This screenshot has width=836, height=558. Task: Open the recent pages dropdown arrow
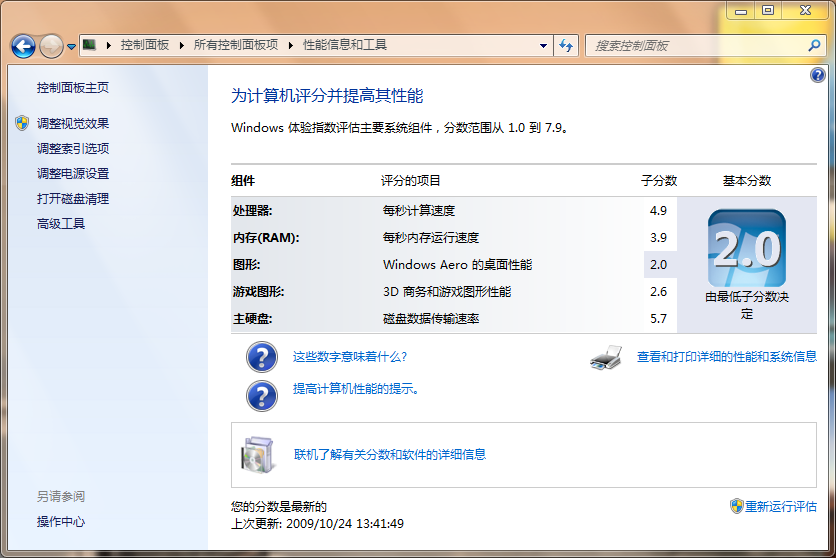(72, 47)
